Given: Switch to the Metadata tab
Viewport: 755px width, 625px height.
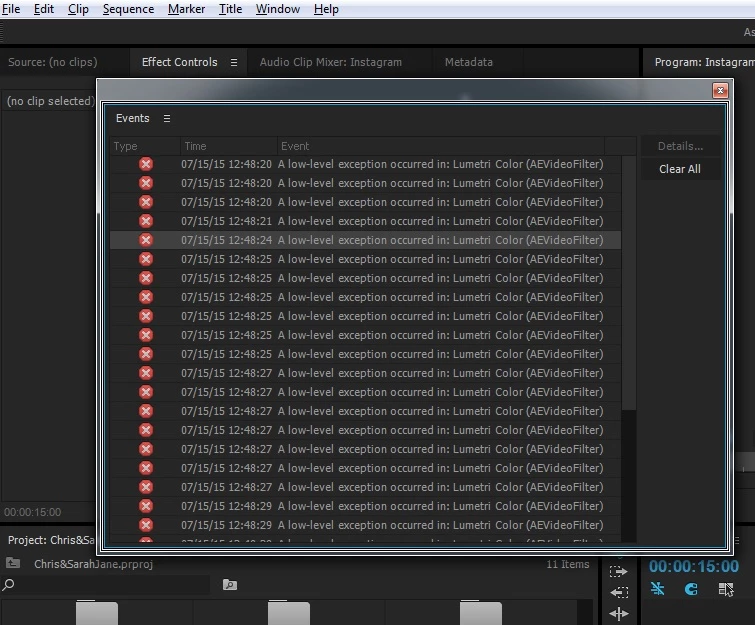Looking at the screenshot, I should pyautogui.click(x=469, y=62).
